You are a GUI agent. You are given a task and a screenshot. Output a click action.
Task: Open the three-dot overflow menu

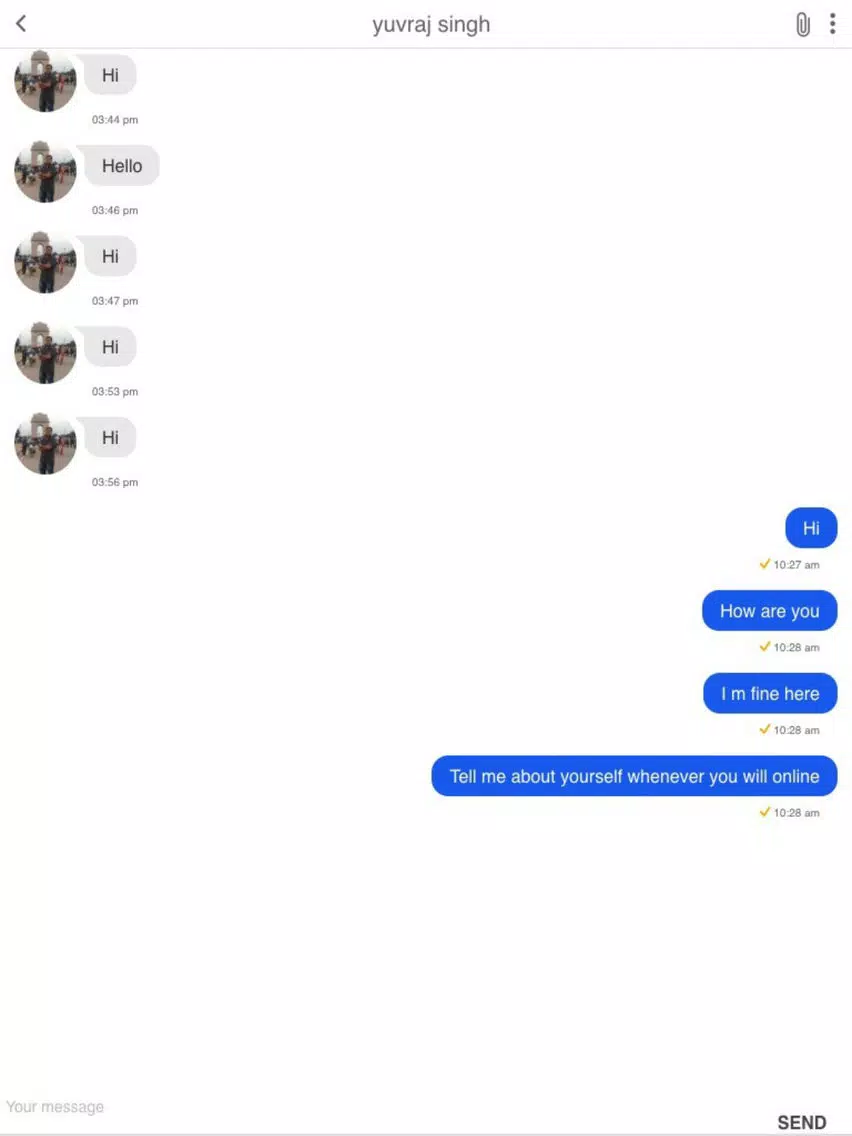tap(832, 24)
